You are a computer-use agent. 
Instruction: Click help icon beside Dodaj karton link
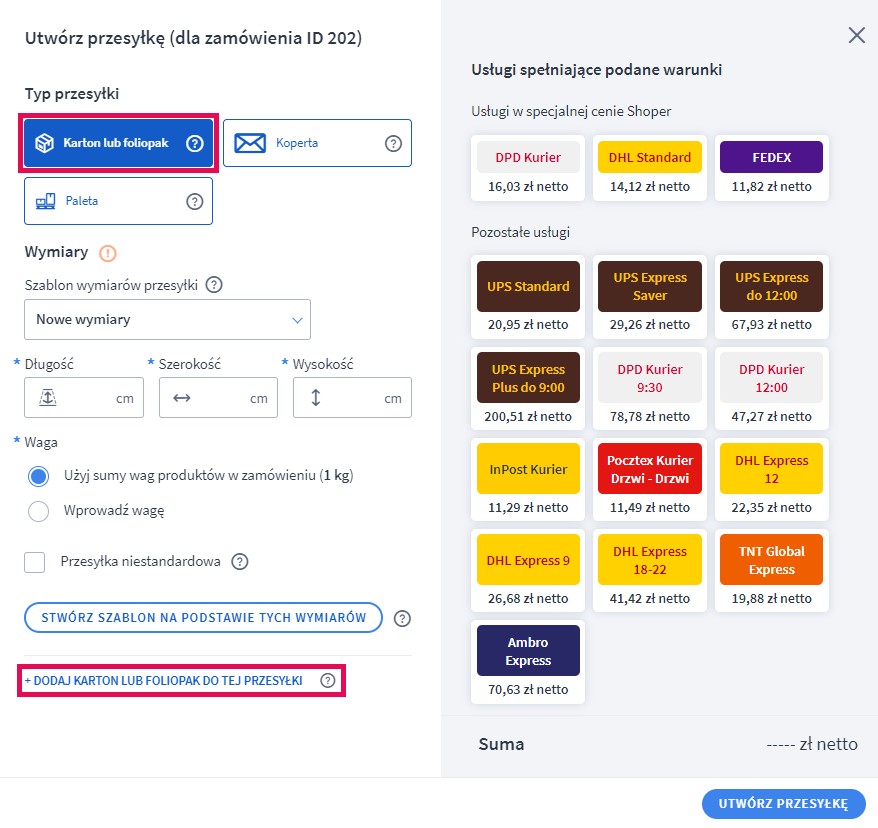click(x=328, y=680)
